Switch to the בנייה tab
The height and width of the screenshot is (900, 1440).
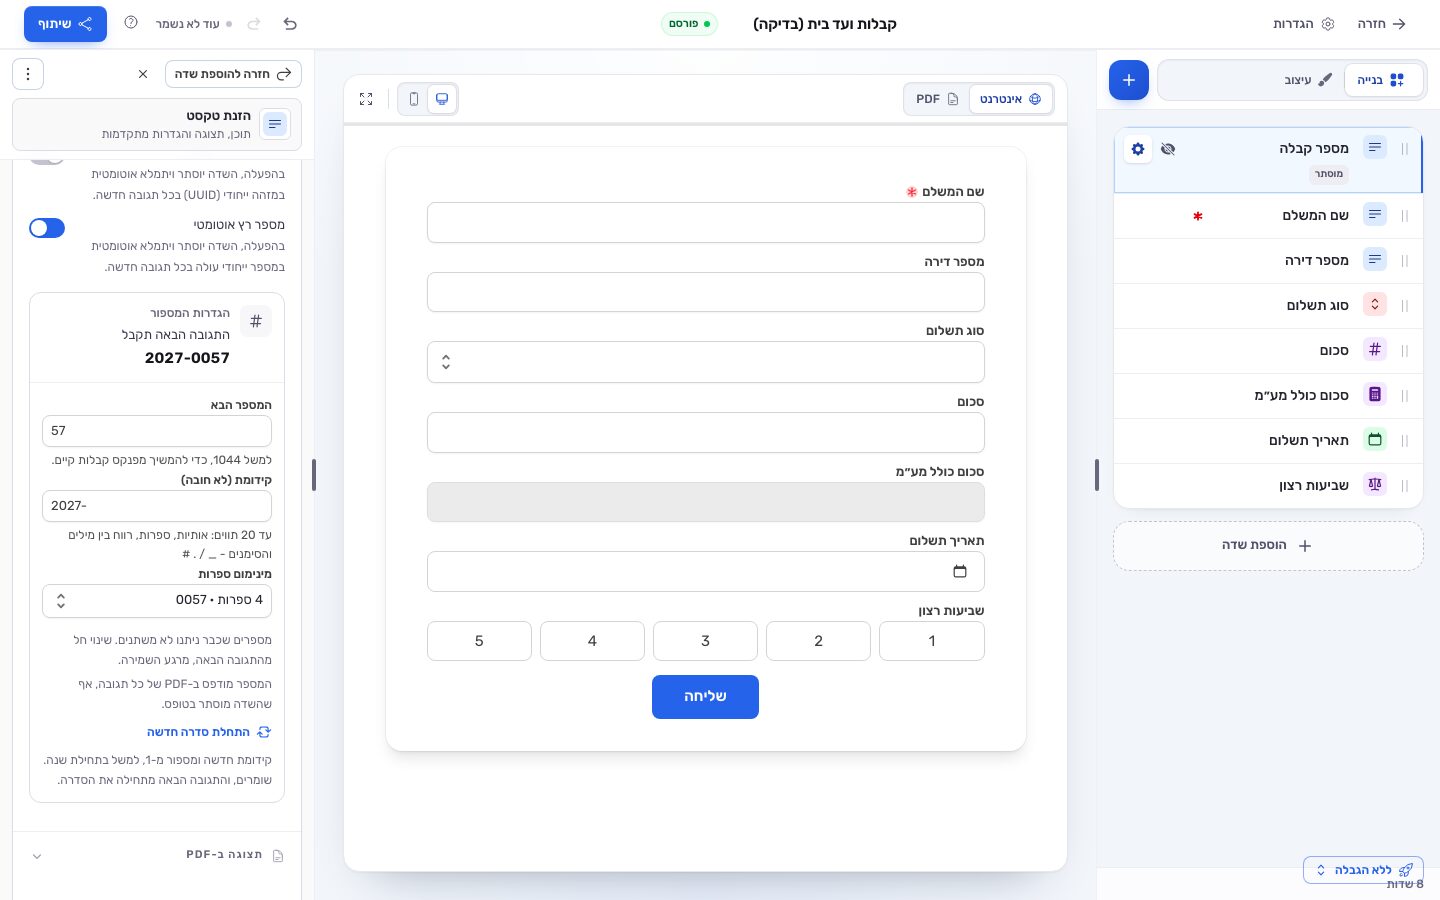click(x=1383, y=80)
